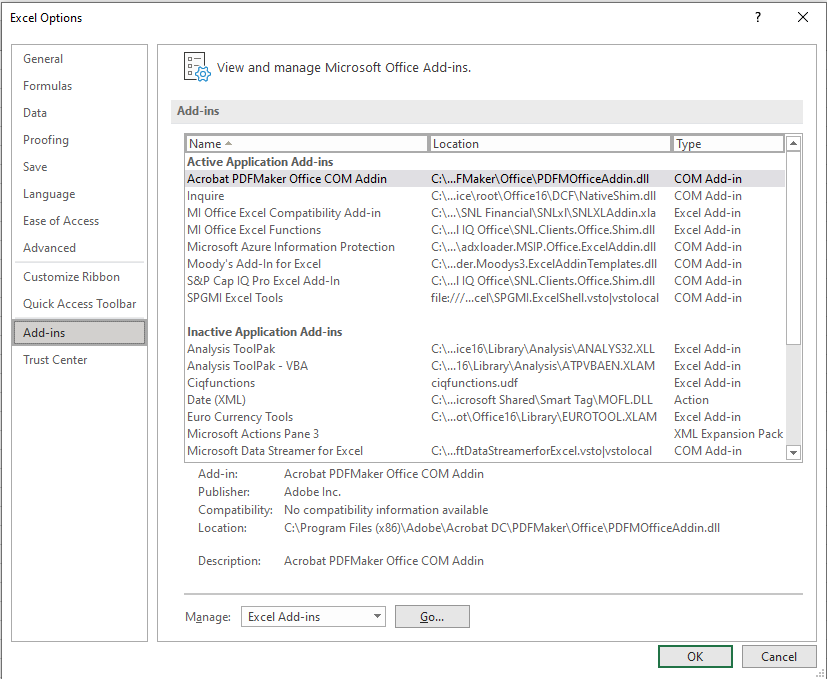Click the ANALYS32.XLL location cell
This screenshot has height=679, width=827.
click(x=543, y=349)
